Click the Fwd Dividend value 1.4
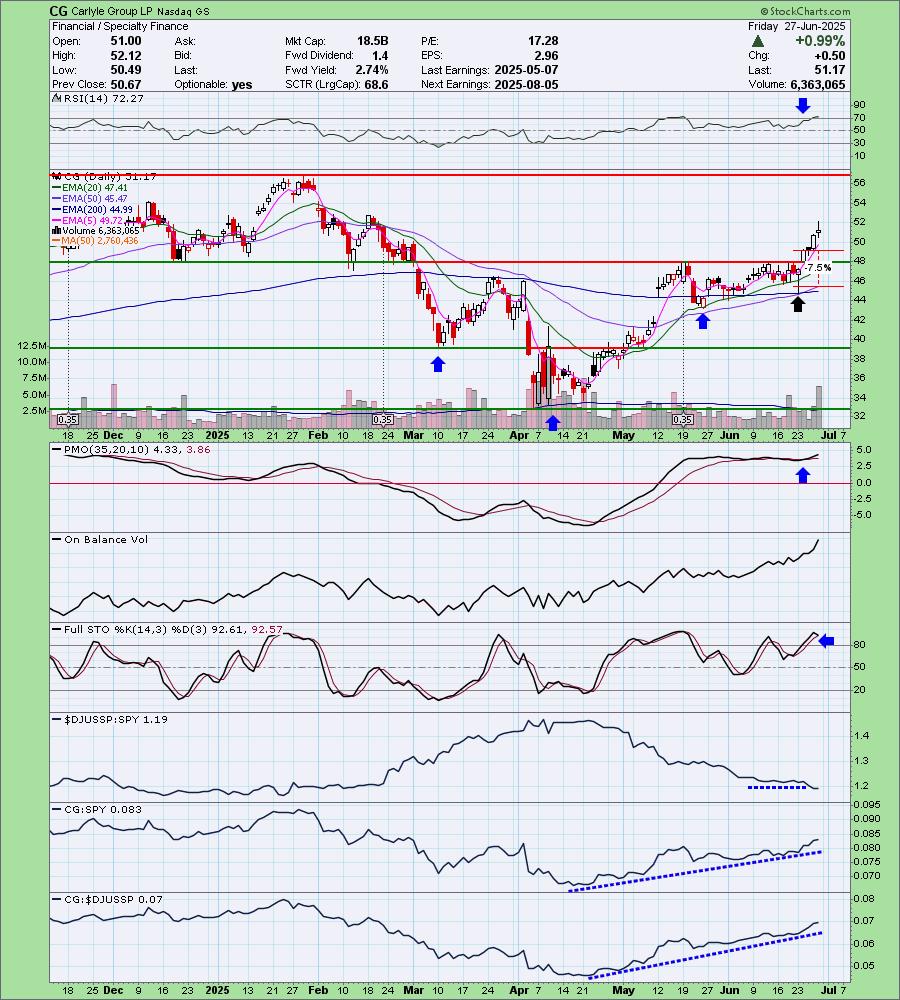This screenshot has height=1000, width=900. tap(380, 55)
